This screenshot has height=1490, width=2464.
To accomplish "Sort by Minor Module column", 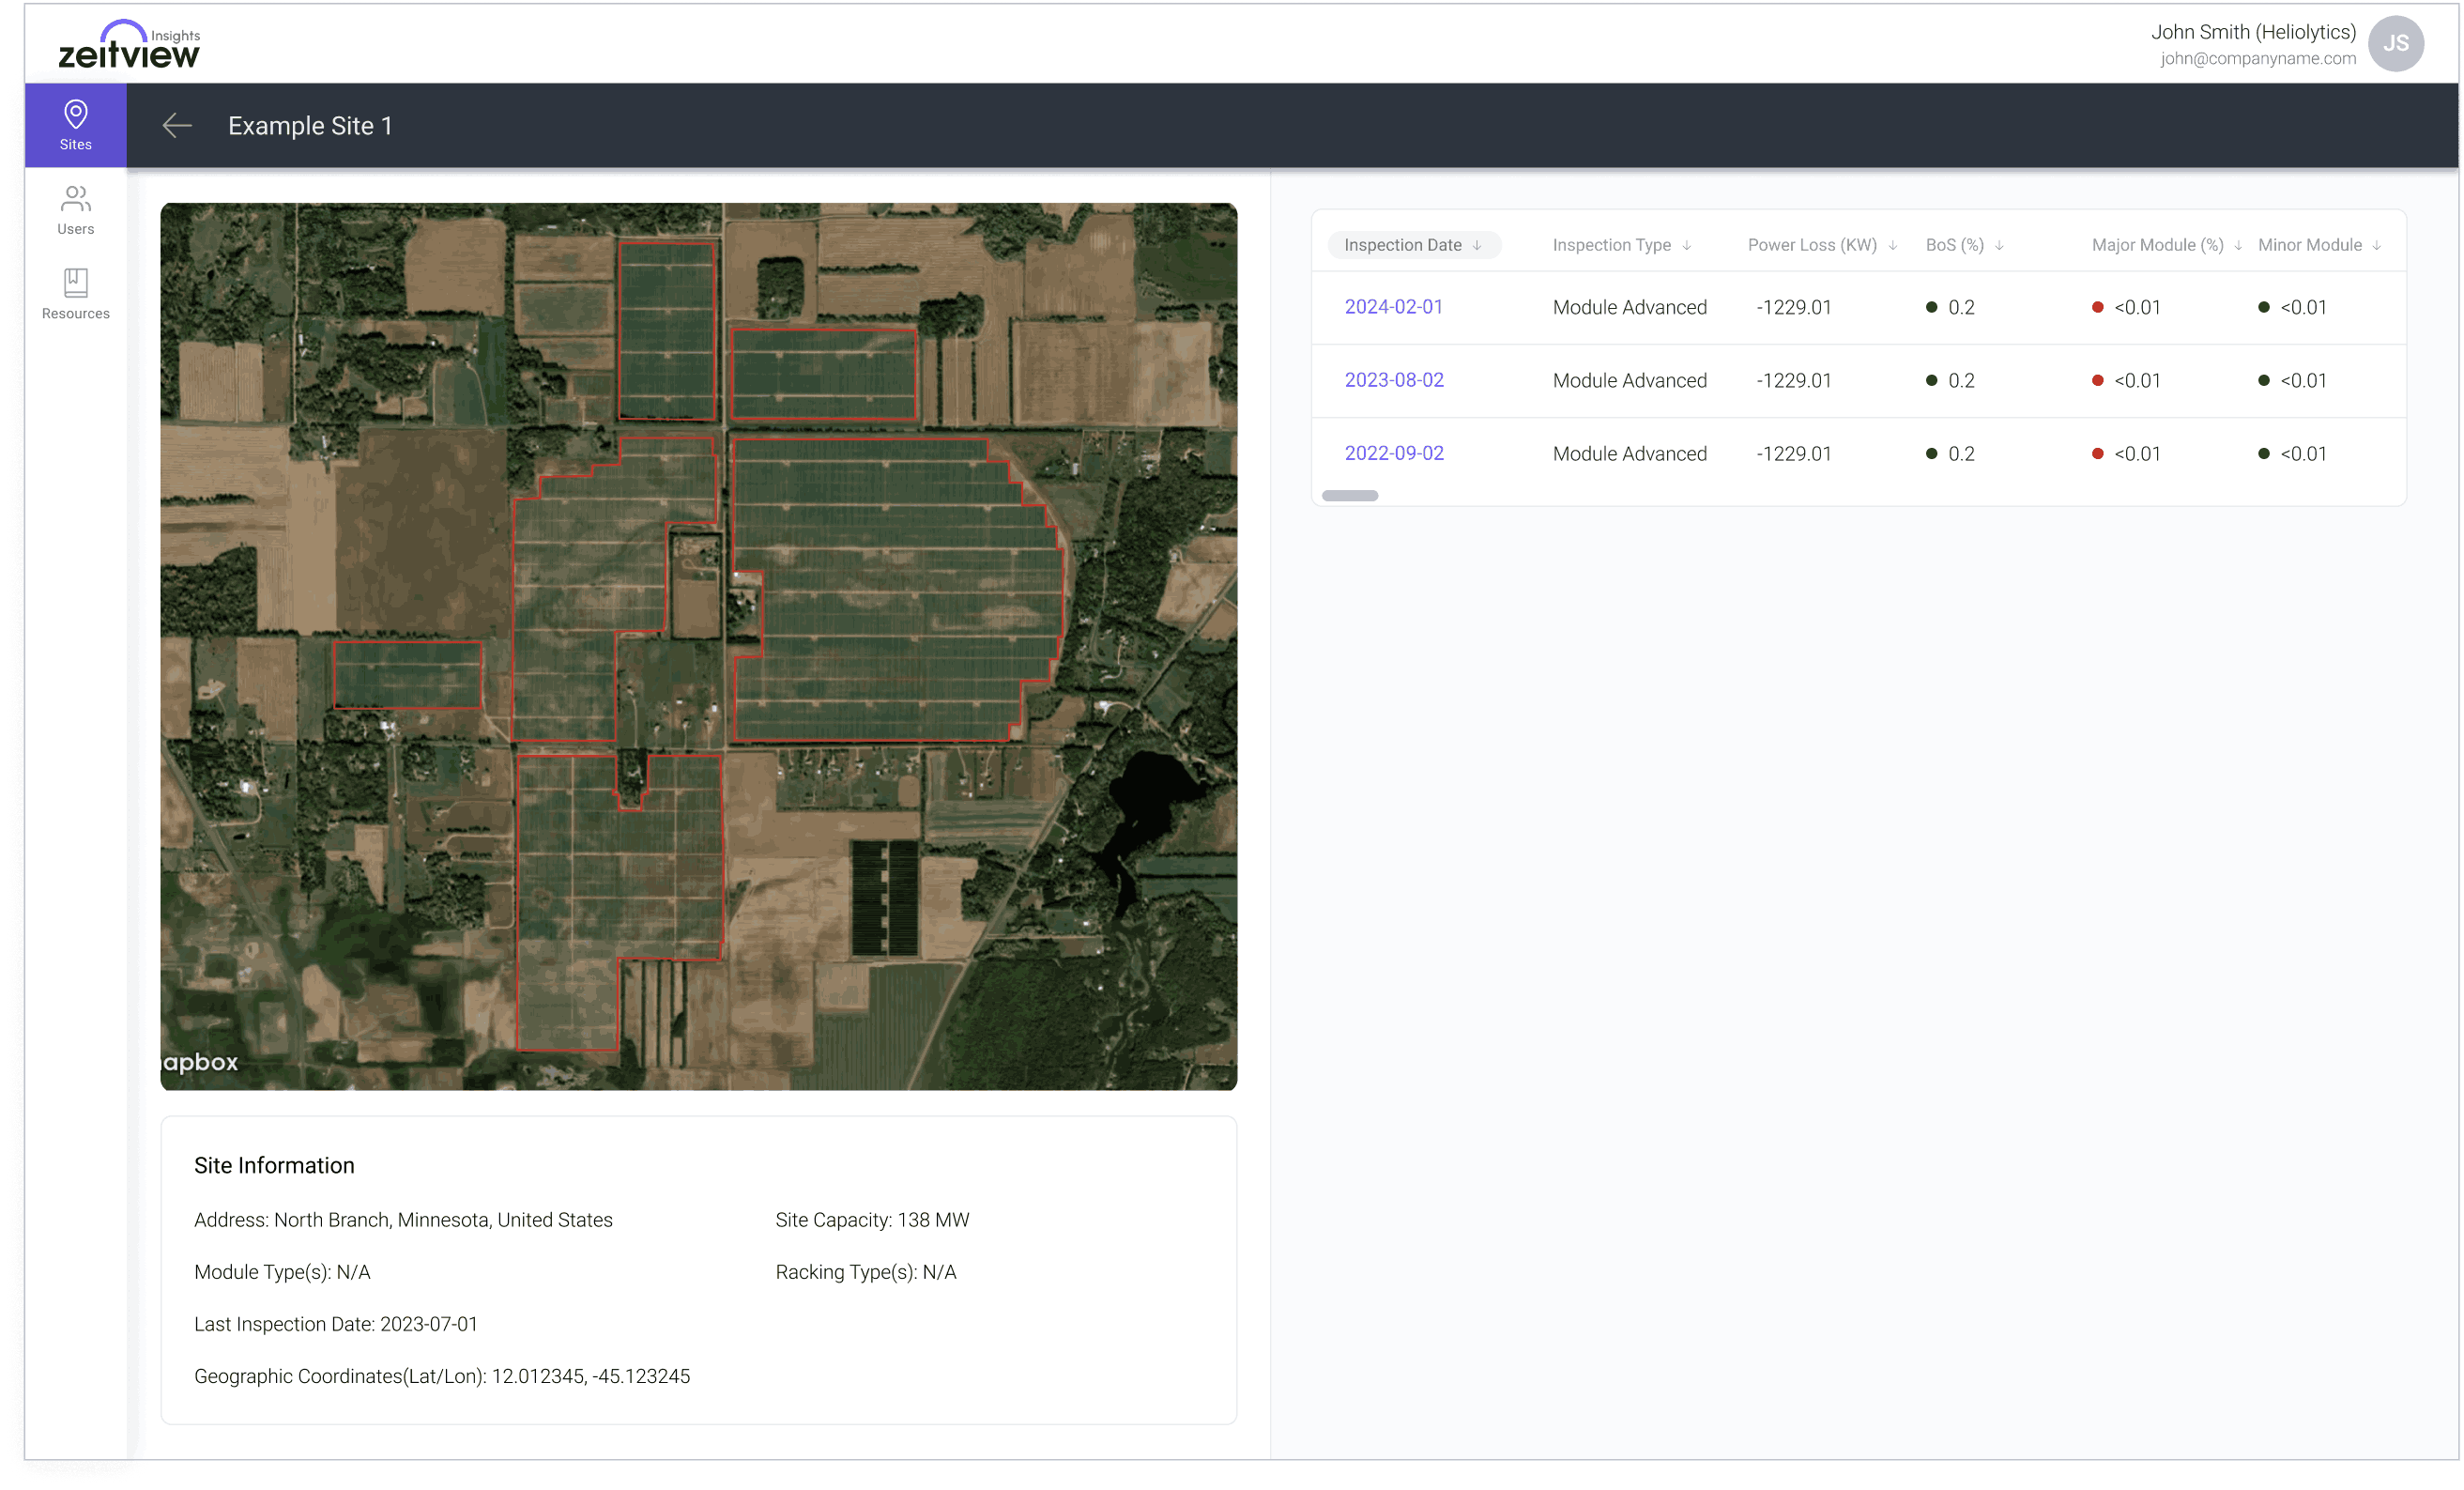I will [x=2319, y=245].
